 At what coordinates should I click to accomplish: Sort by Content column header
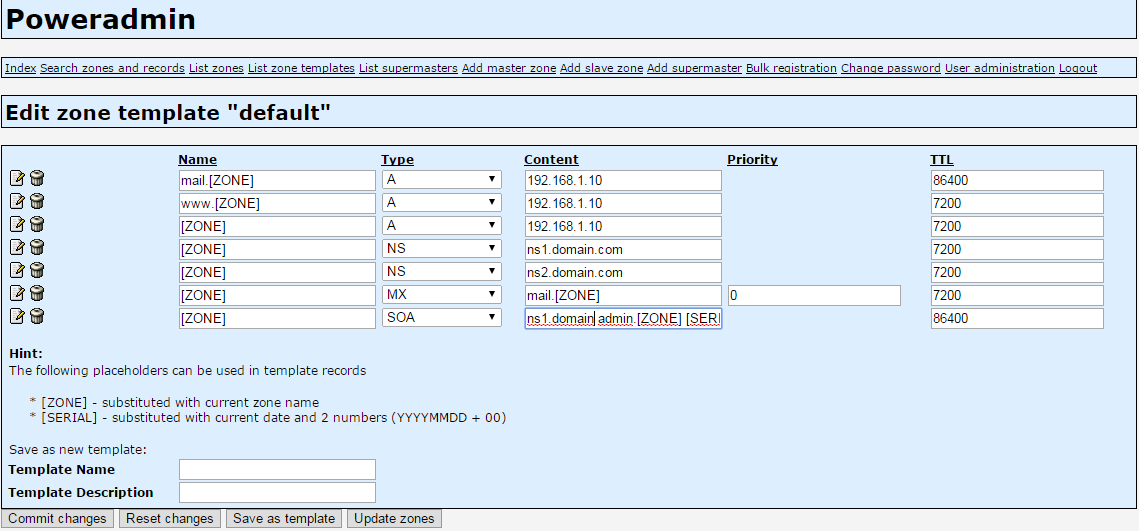(x=551, y=160)
